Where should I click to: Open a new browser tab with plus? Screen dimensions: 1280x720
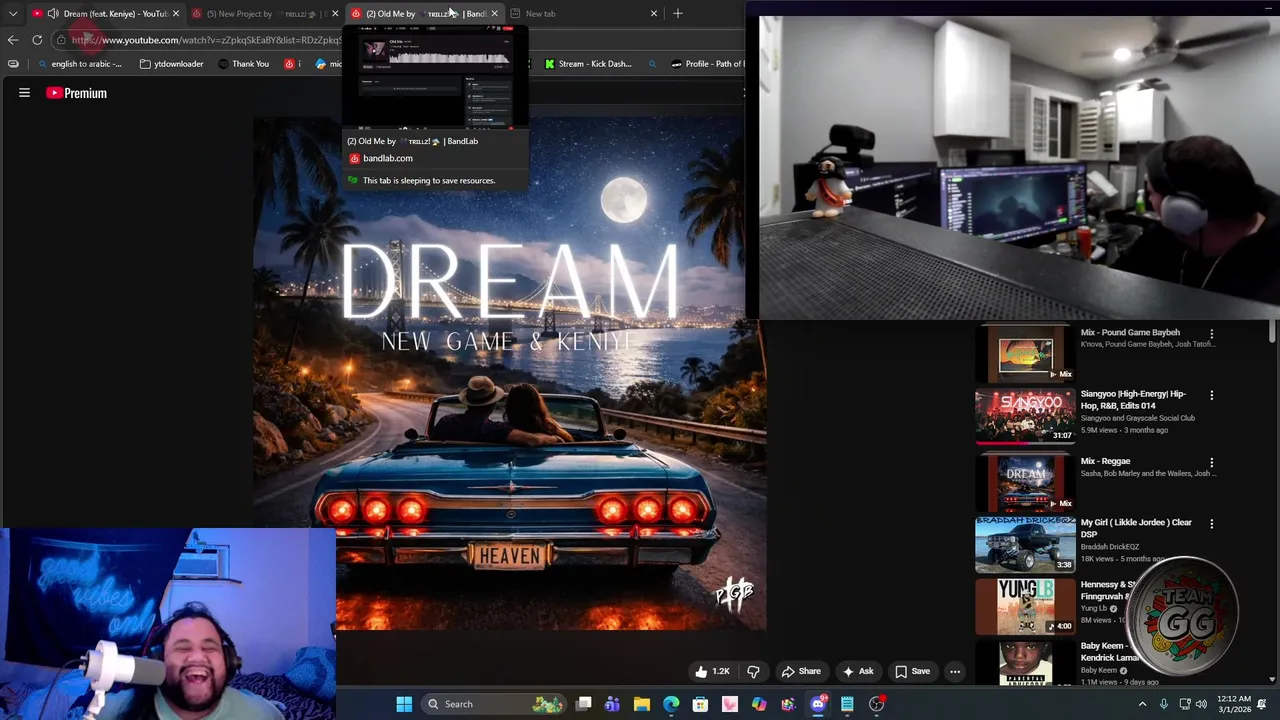(x=678, y=14)
